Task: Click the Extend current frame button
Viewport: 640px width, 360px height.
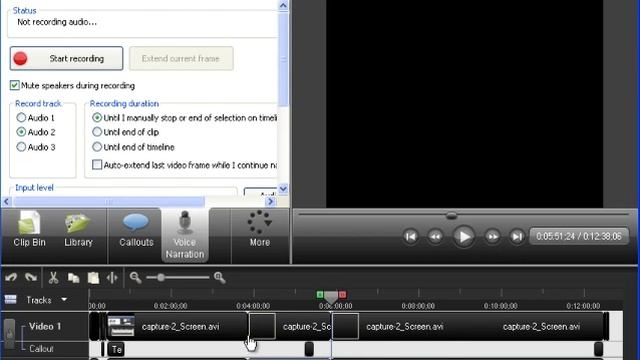Action: click(181, 58)
